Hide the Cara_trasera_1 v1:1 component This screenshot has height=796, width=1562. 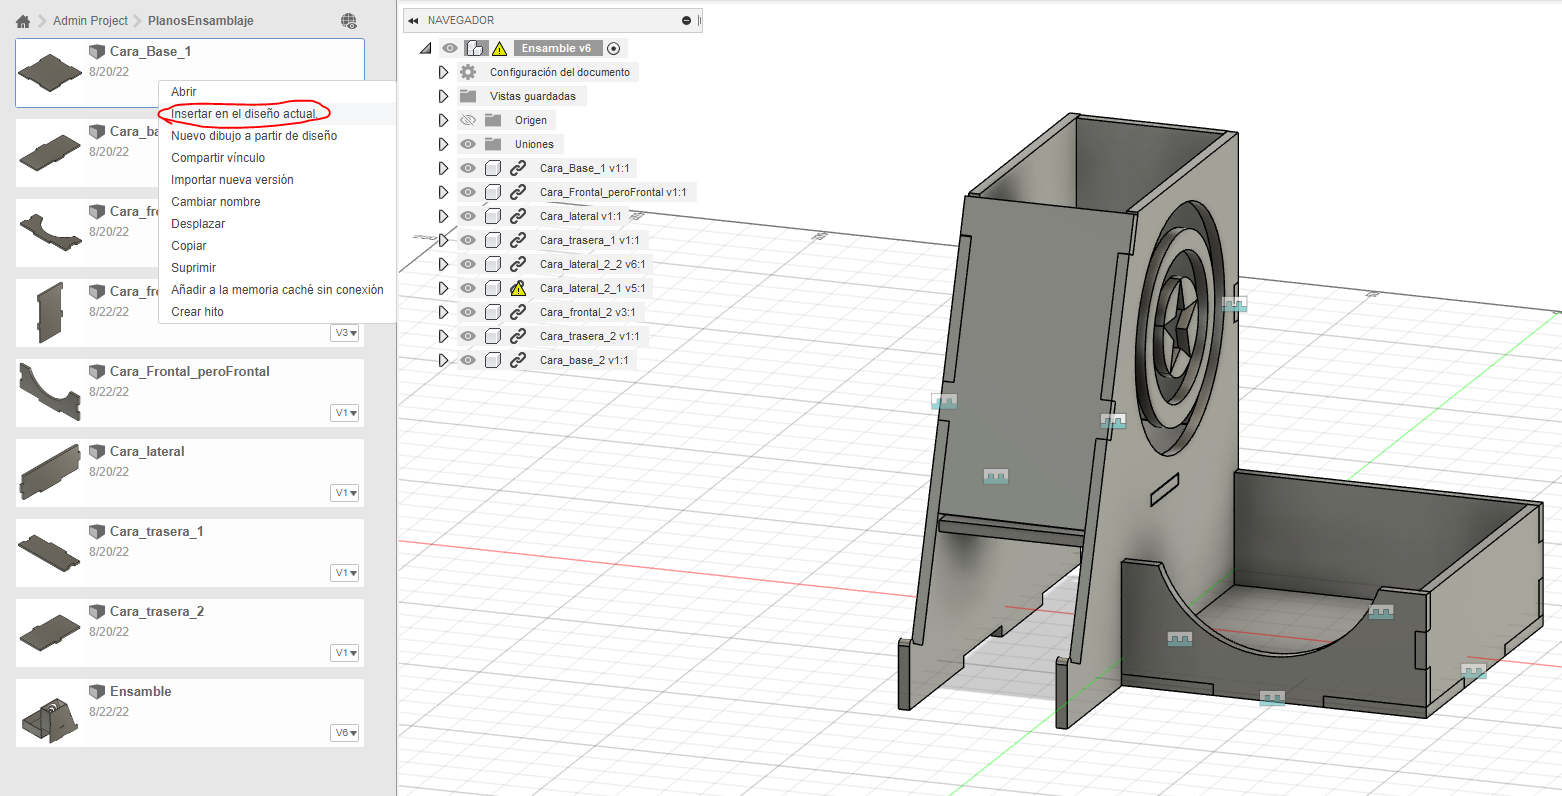pyautogui.click(x=468, y=240)
